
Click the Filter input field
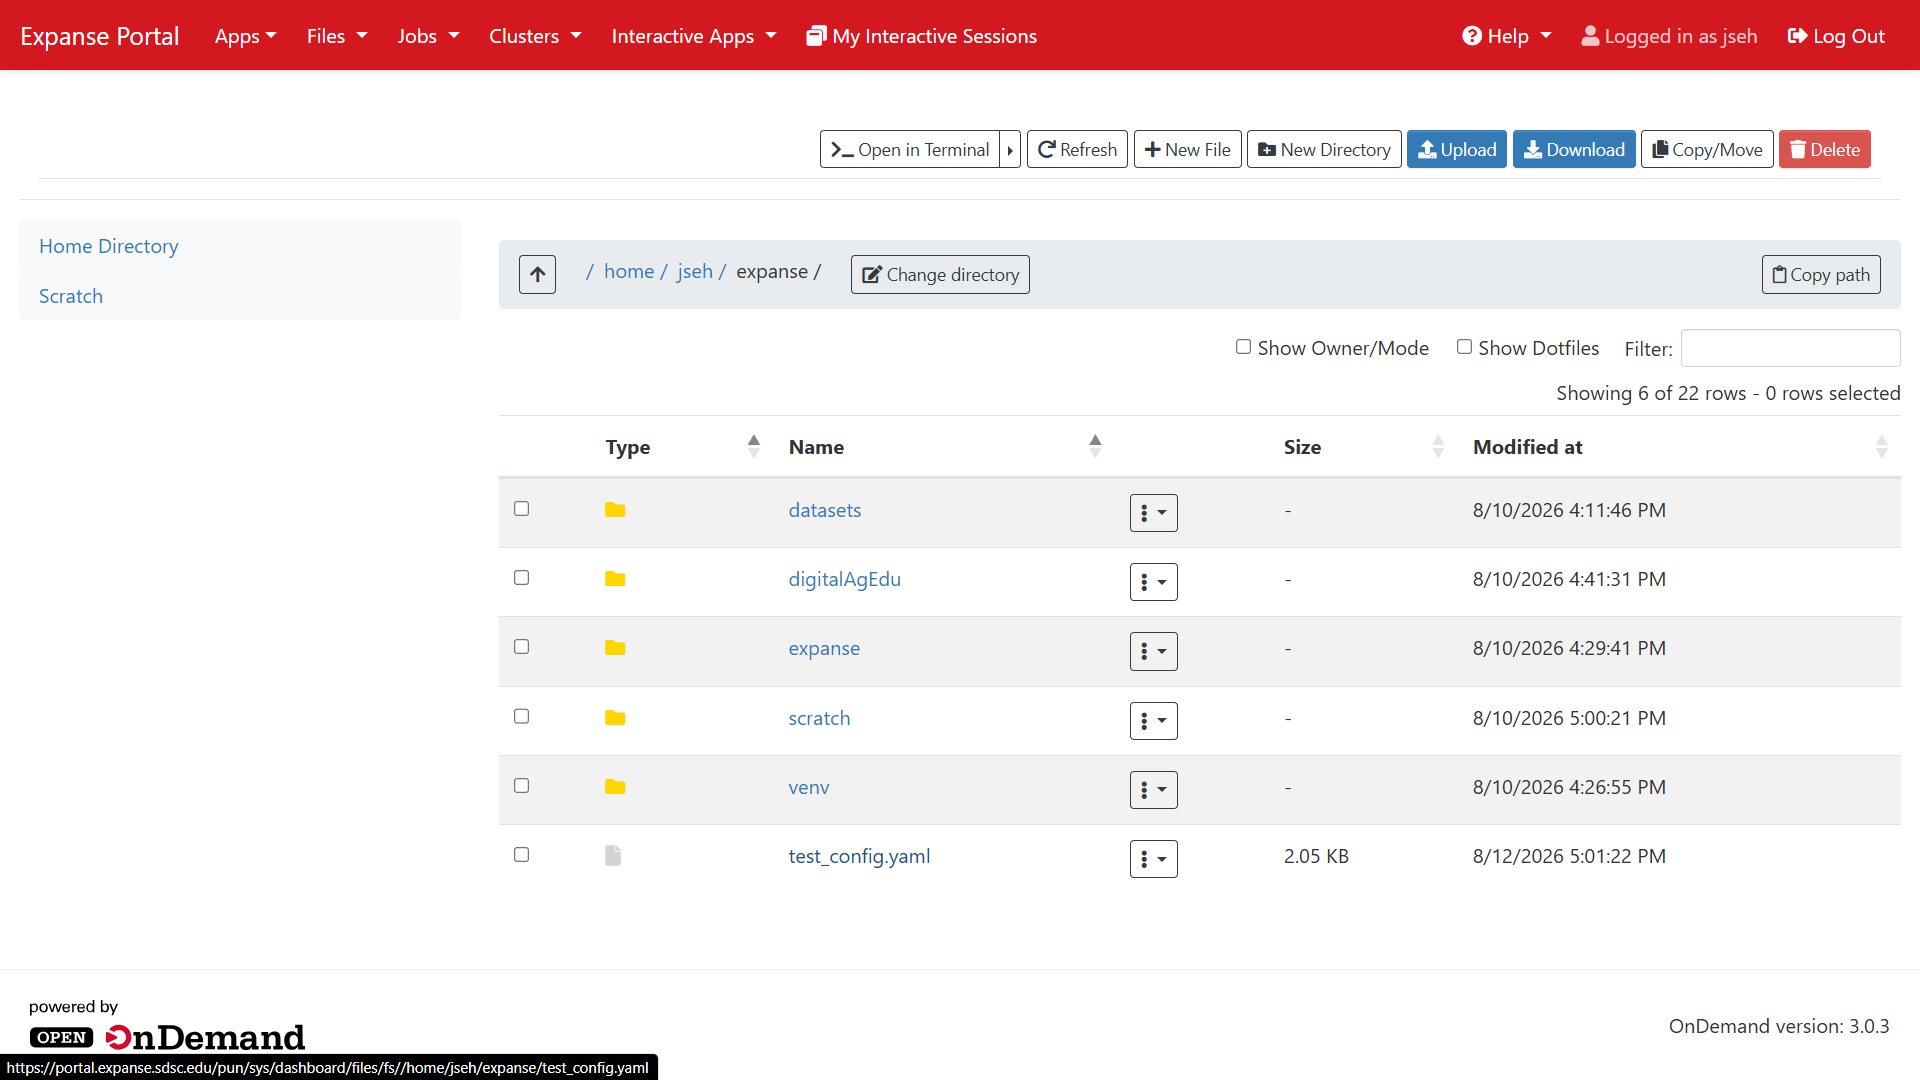pyautogui.click(x=1790, y=348)
